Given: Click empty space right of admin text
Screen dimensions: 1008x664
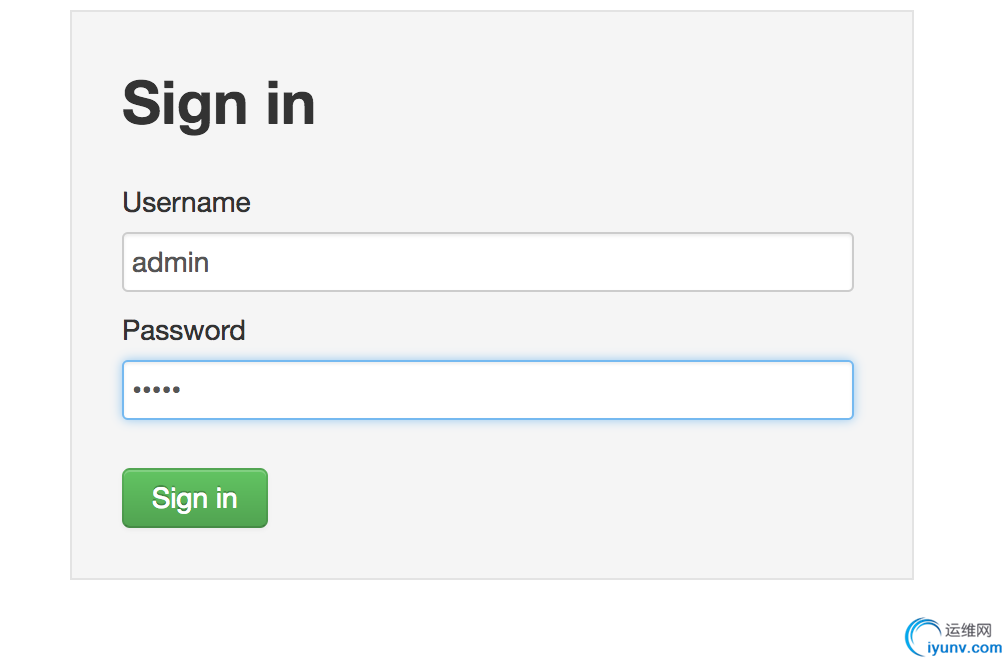Looking at the screenshot, I should point(527,262).
